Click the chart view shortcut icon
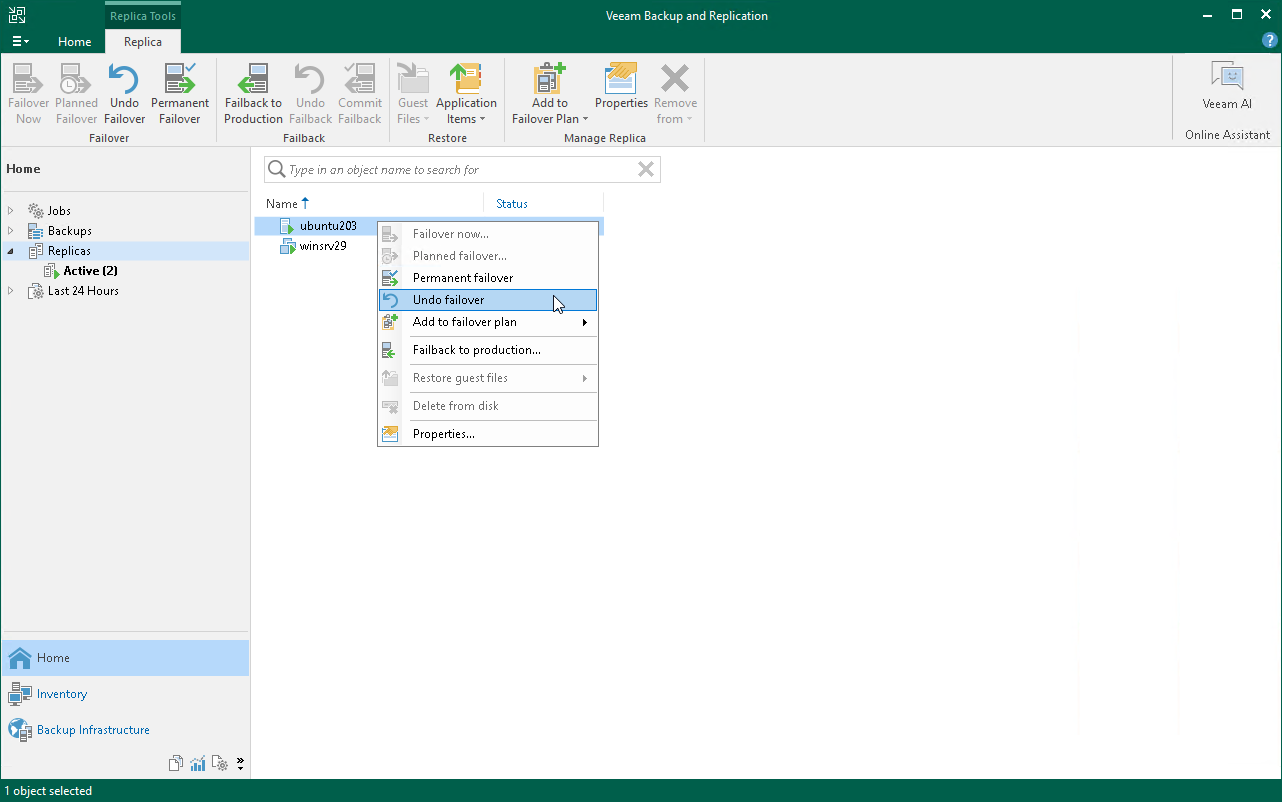The image size is (1282, 802). click(198, 764)
